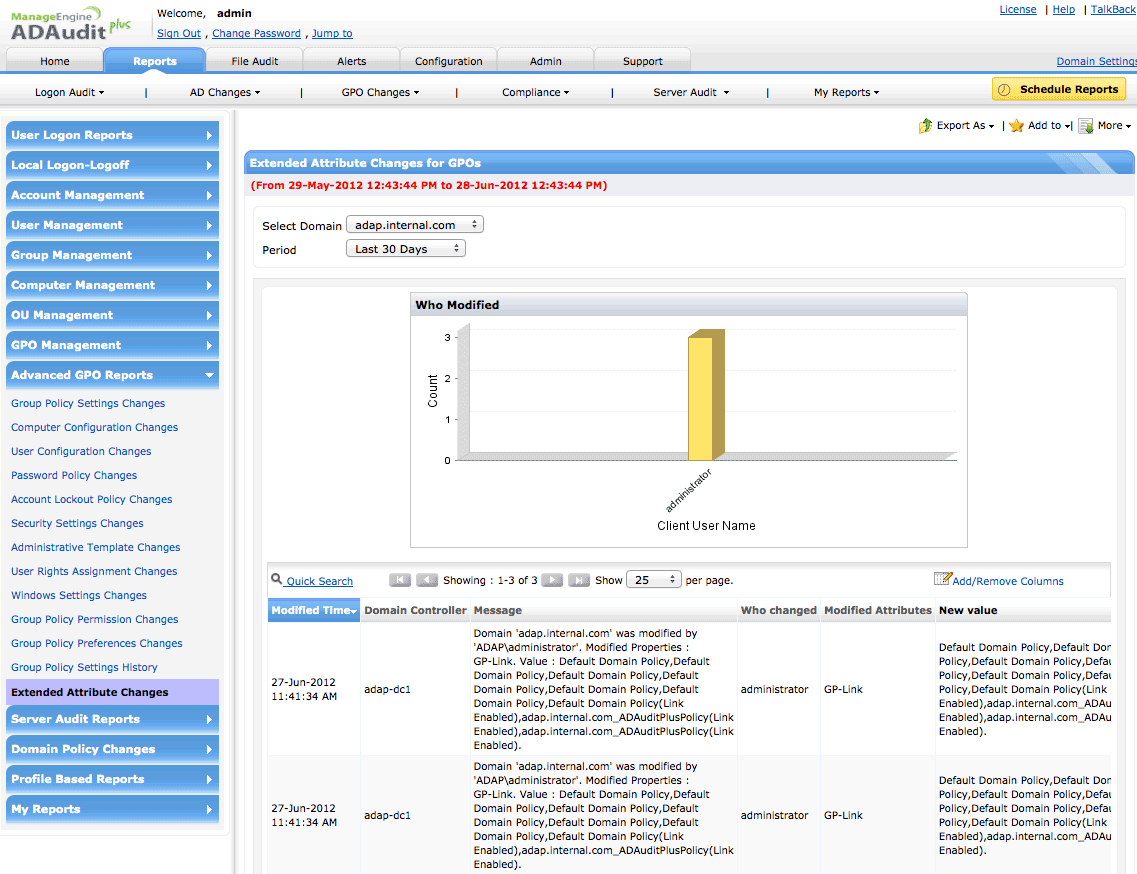Image resolution: width=1137 pixels, height=874 pixels.
Task: Click the yellow administrator bar in chart
Action: (x=701, y=398)
